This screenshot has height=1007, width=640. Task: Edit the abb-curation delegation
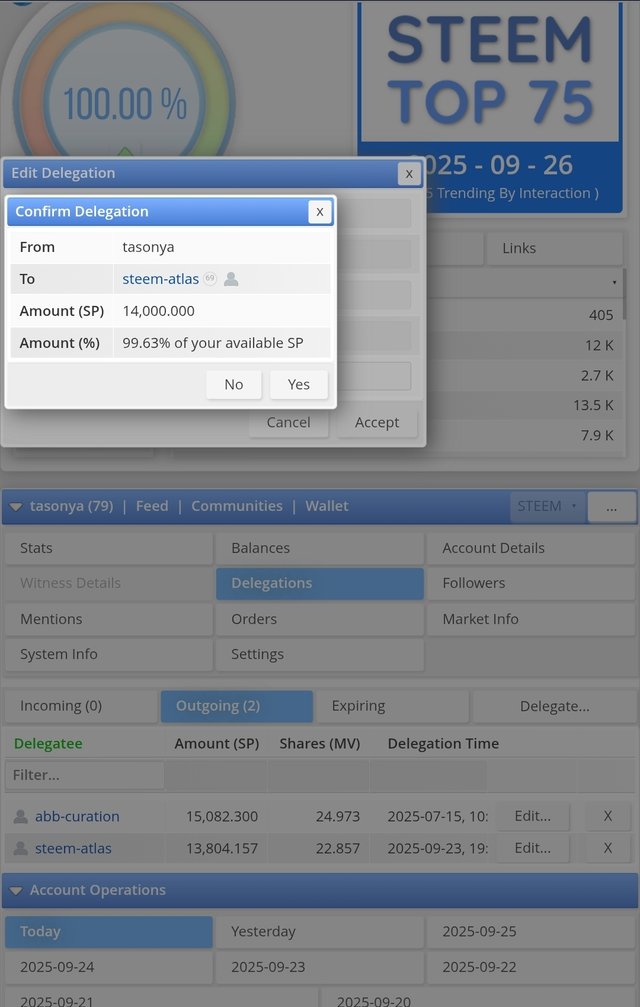(x=533, y=816)
